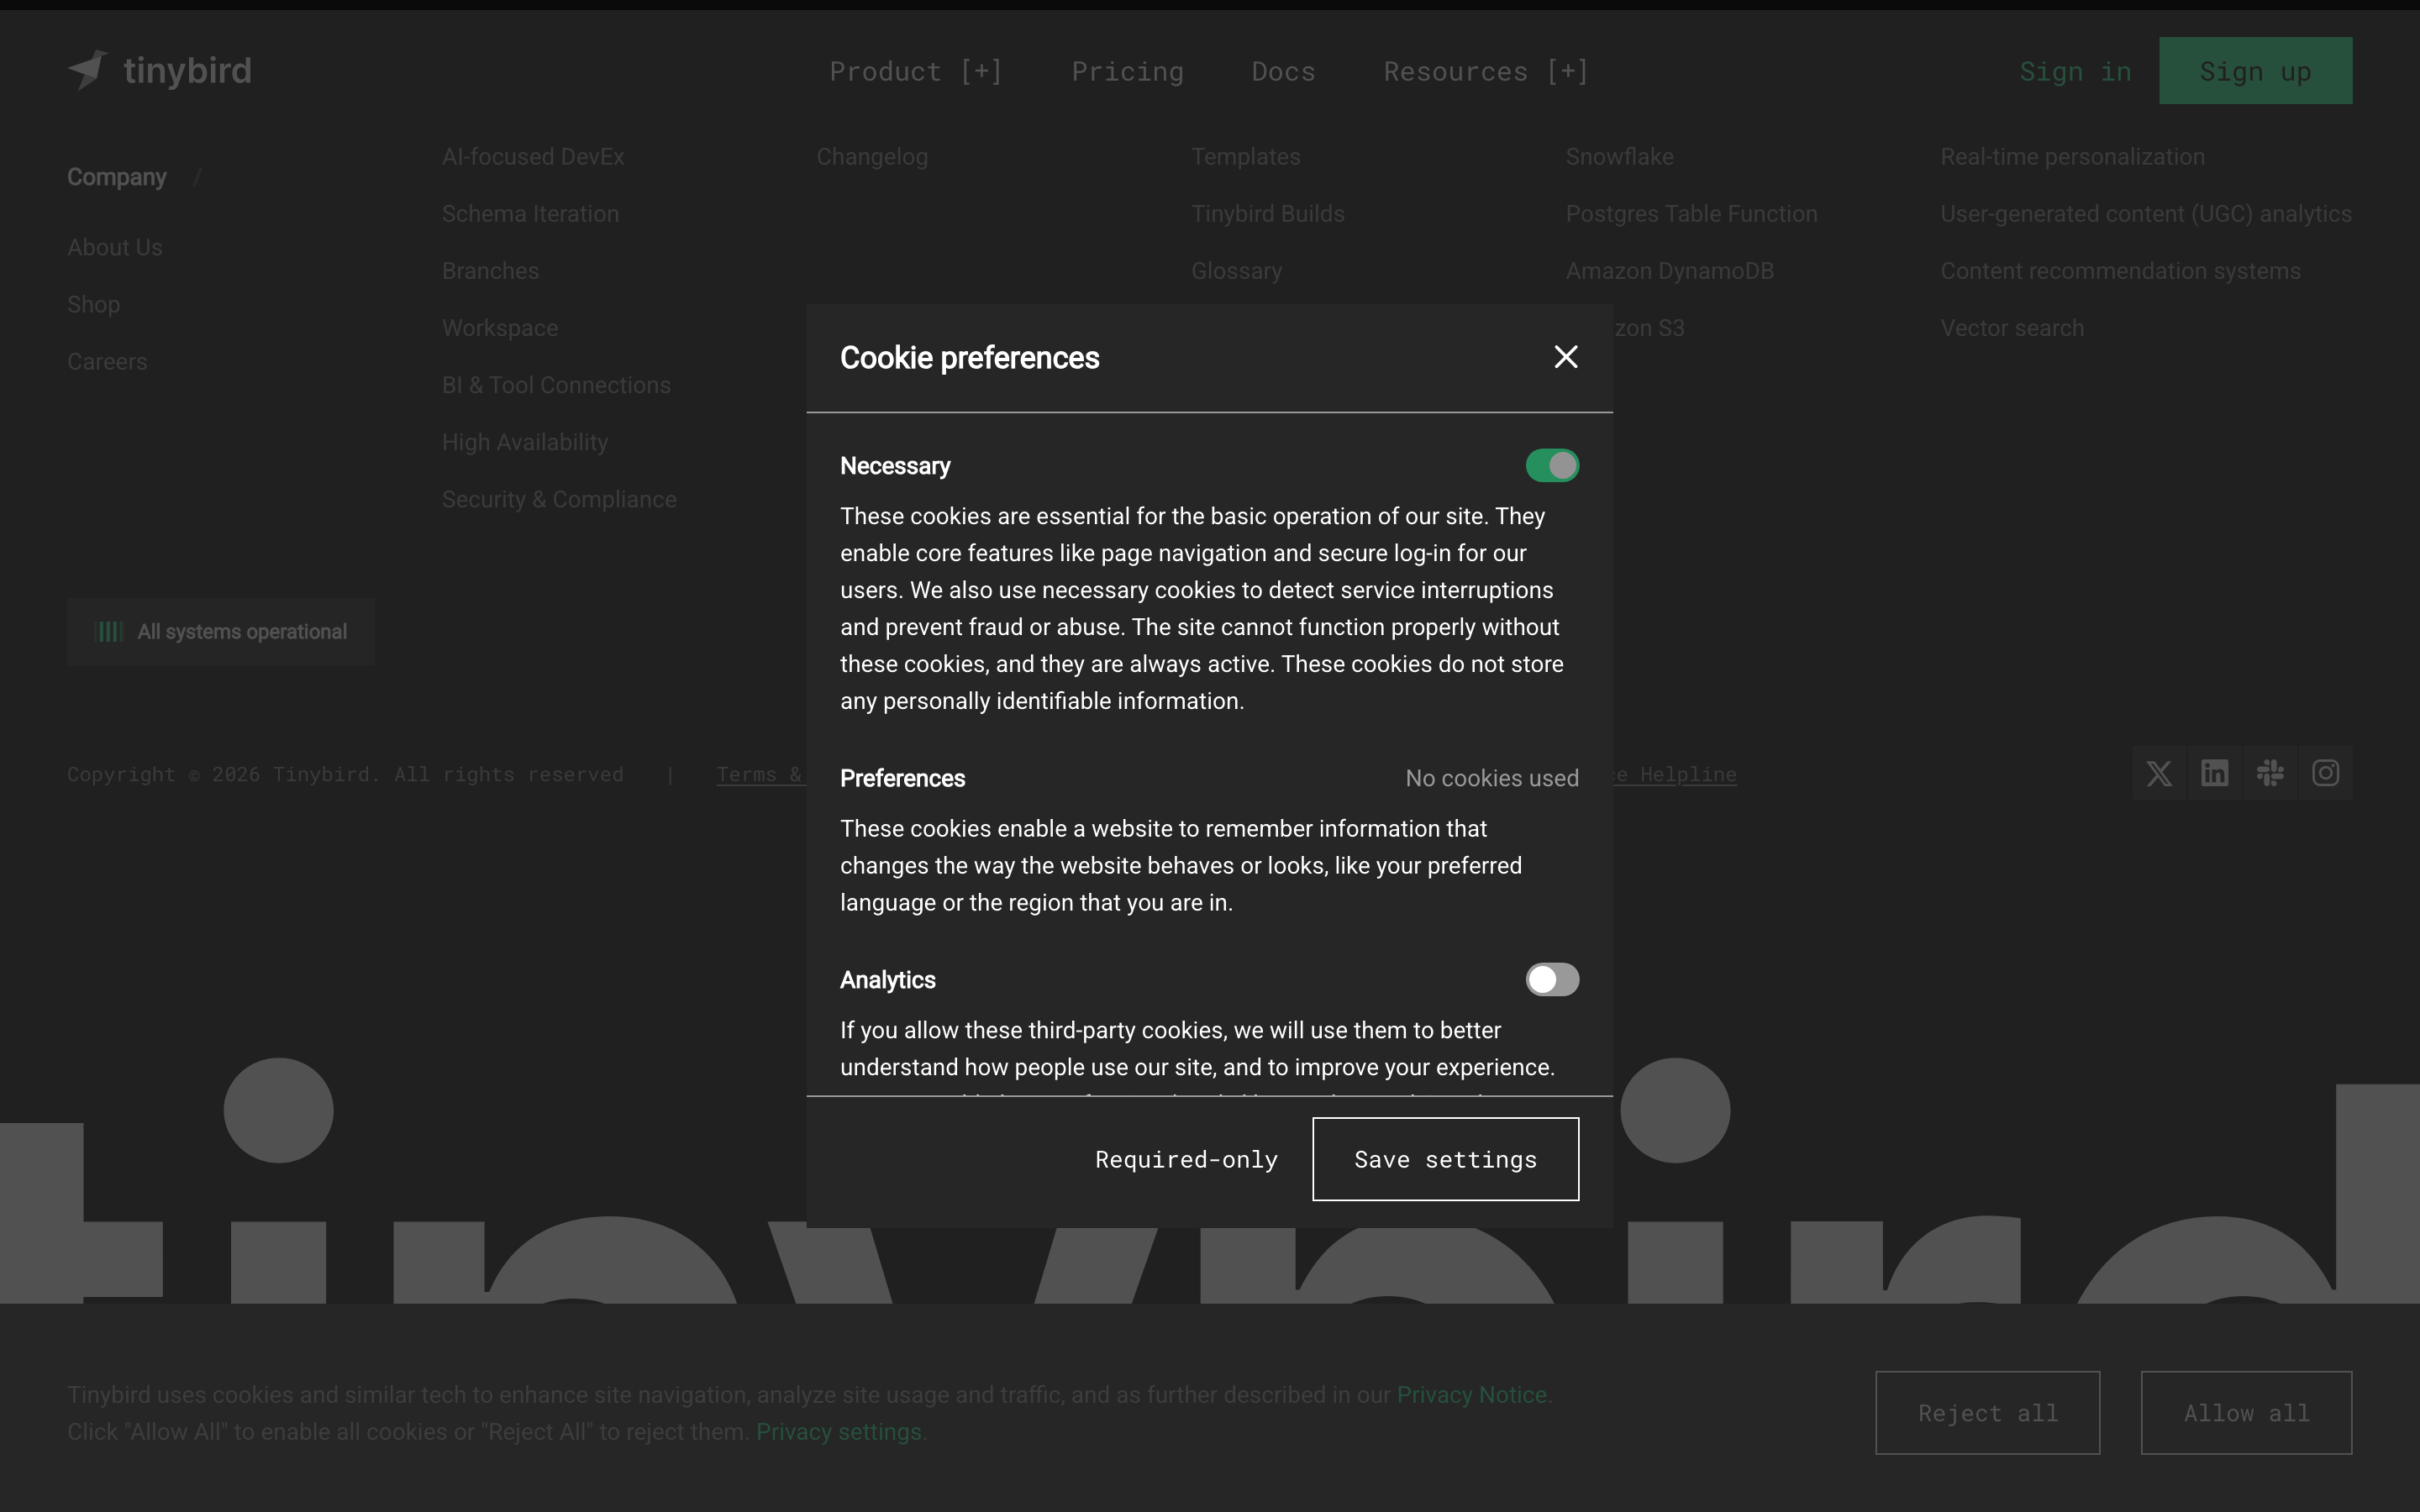Open the Slack social icon
Screen dimensions: 2420x1512
pyautogui.click(x=2270, y=773)
